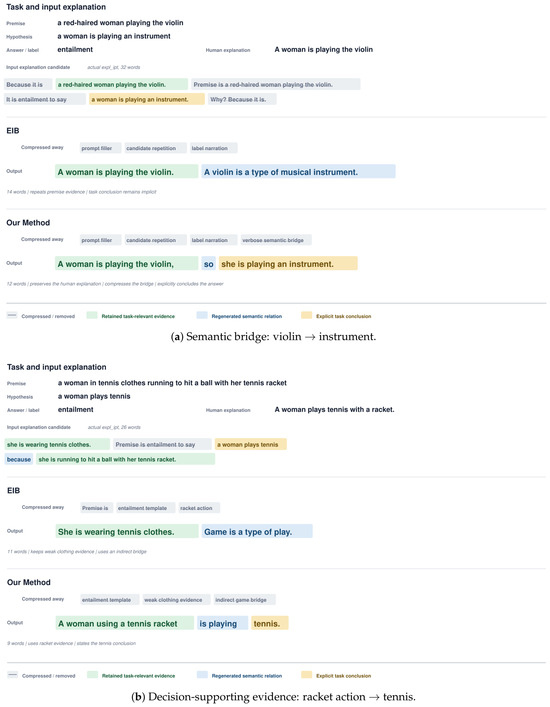Select 'A woman using a tennis racket' chip
550x707 pixels.
click(x=124, y=623)
